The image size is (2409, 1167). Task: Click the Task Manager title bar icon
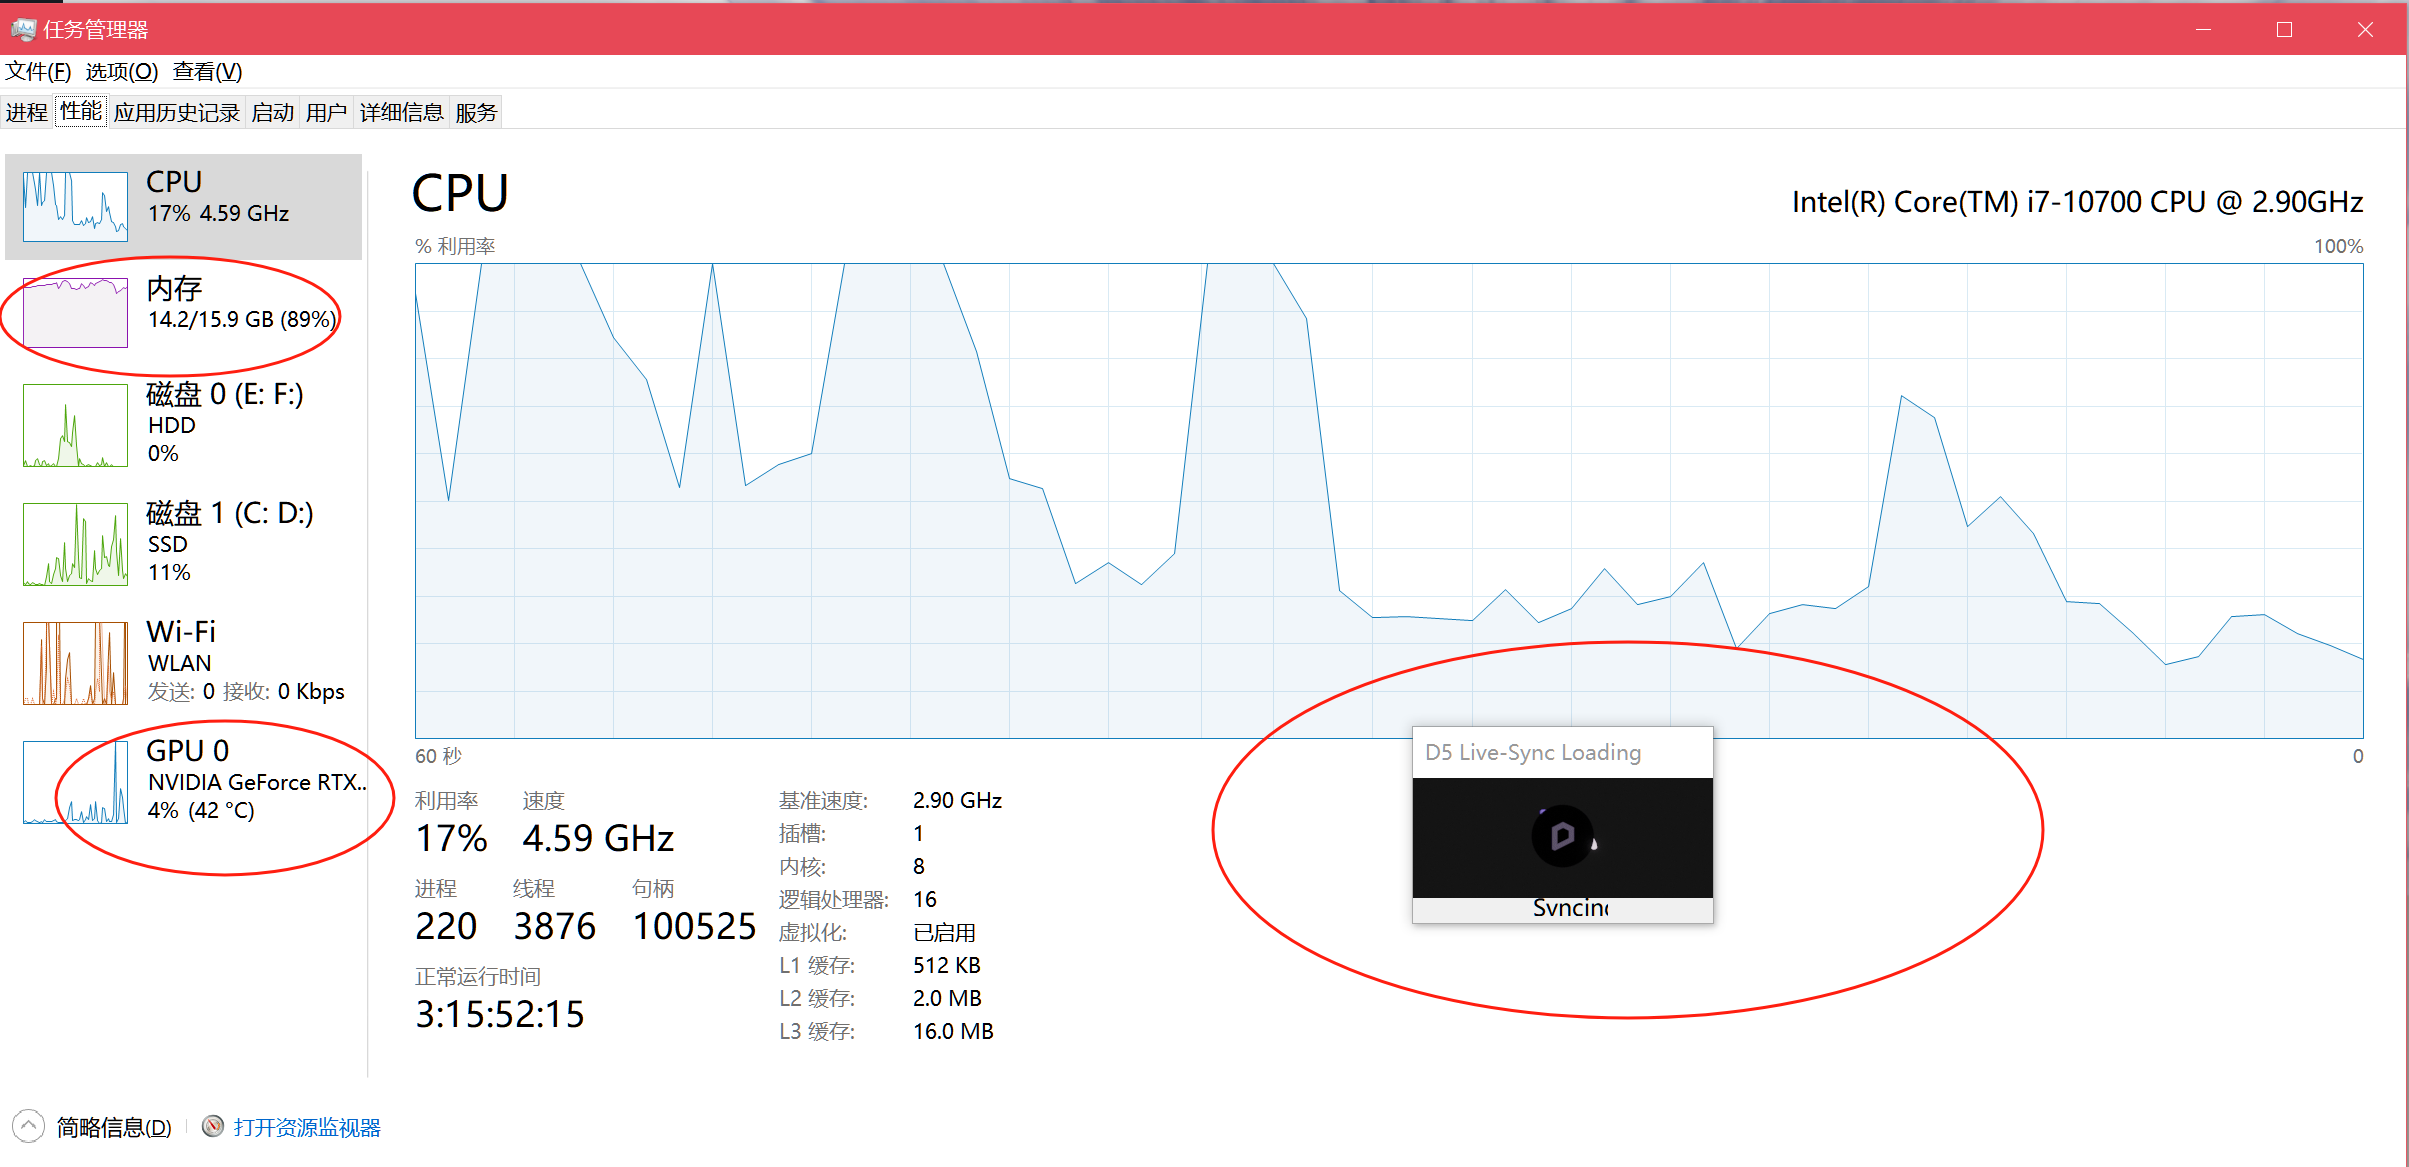click(22, 29)
